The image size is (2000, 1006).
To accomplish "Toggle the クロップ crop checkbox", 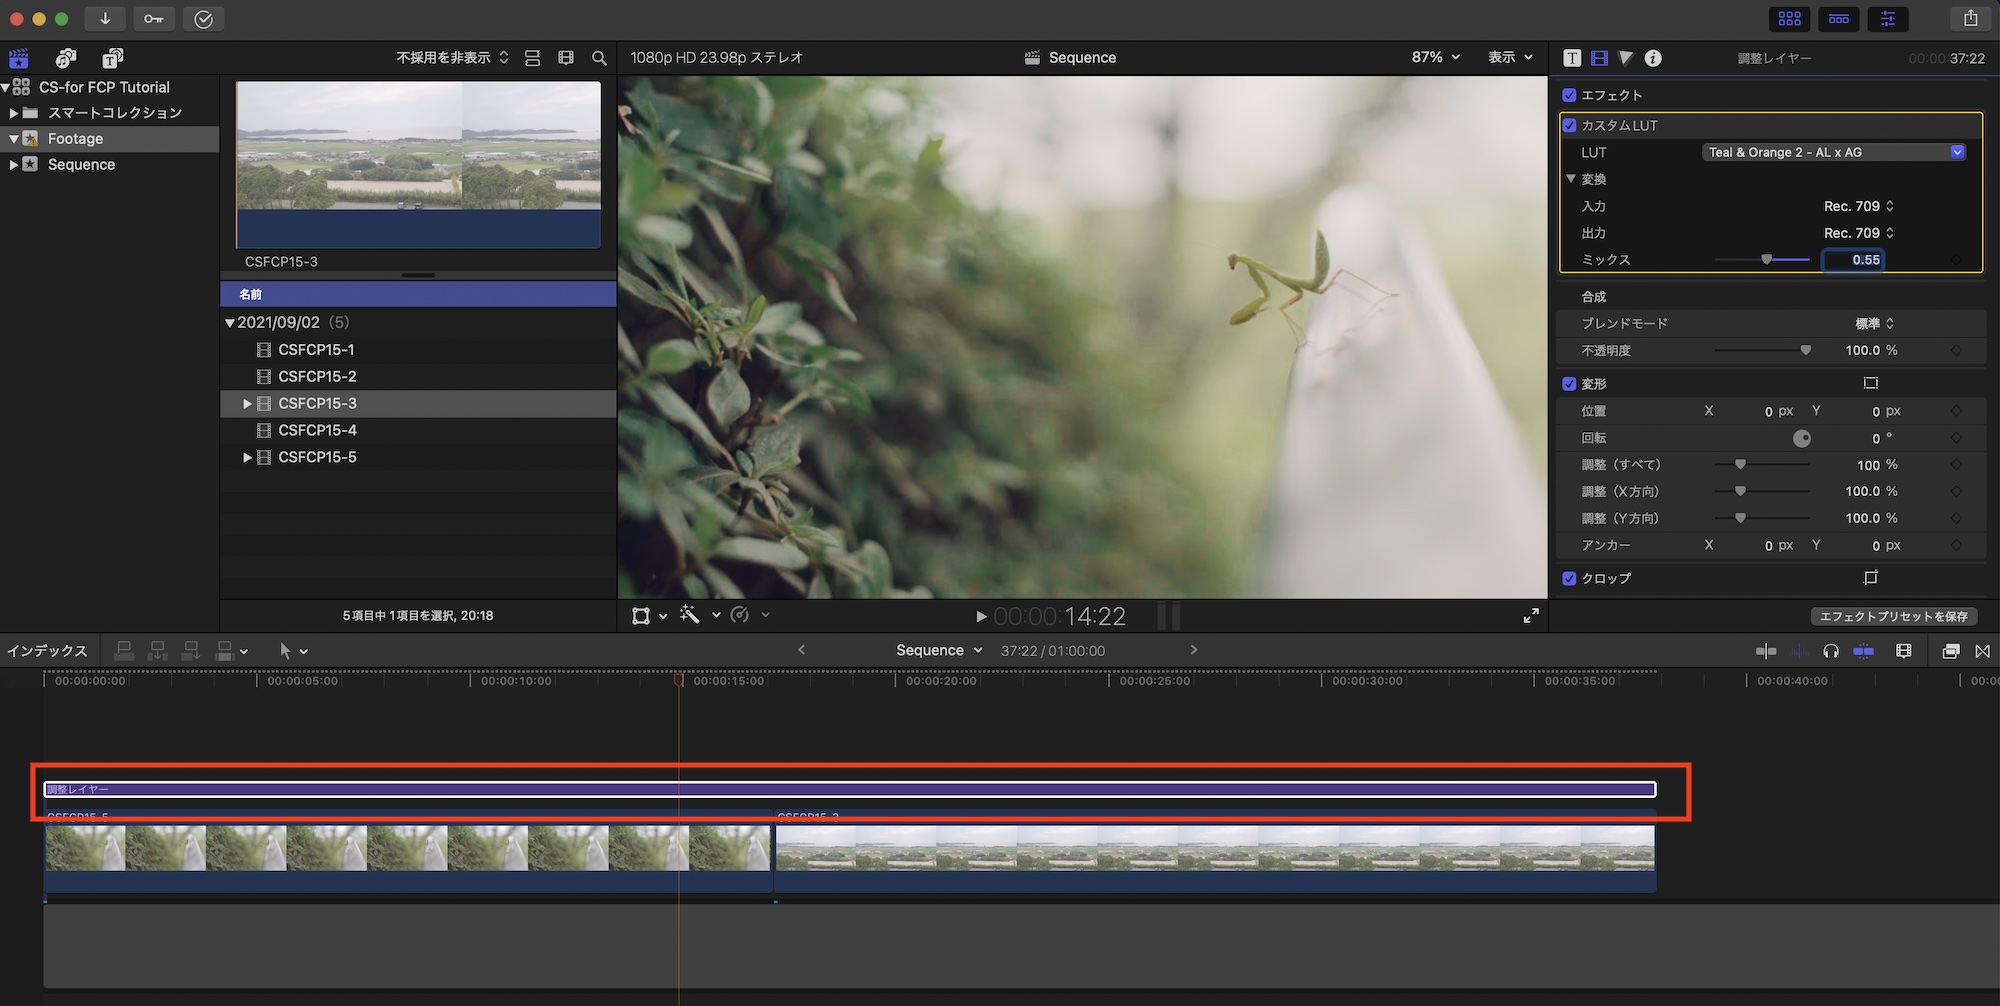I will 1569,578.
